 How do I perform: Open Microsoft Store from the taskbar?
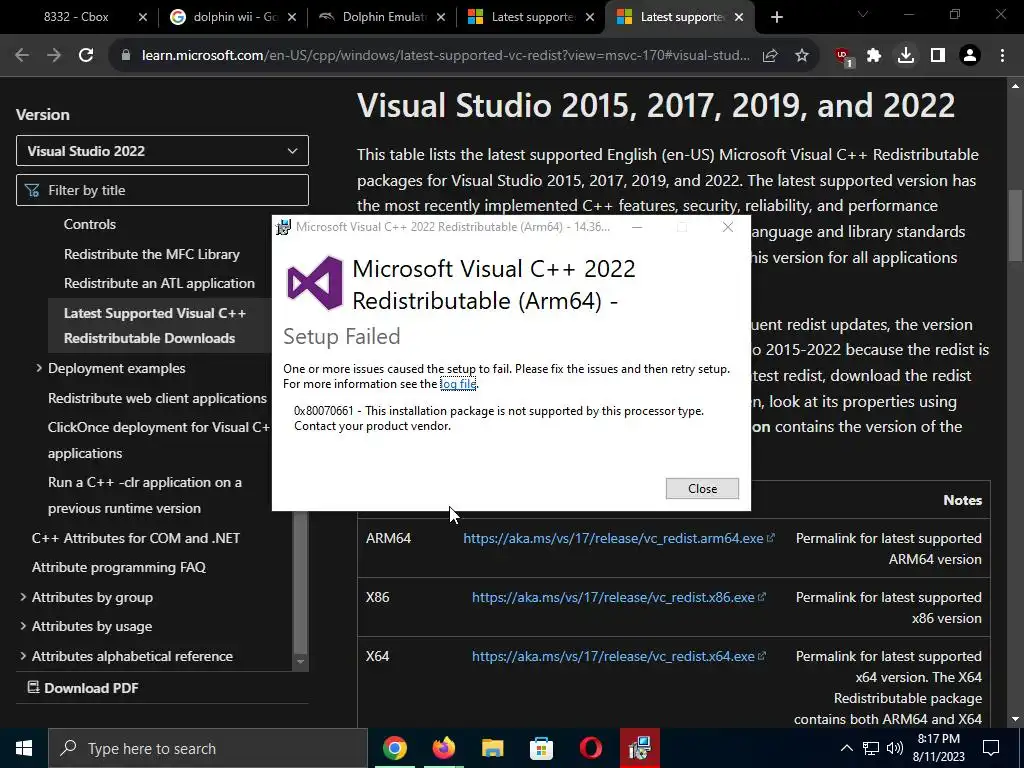(x=541, y=748)
